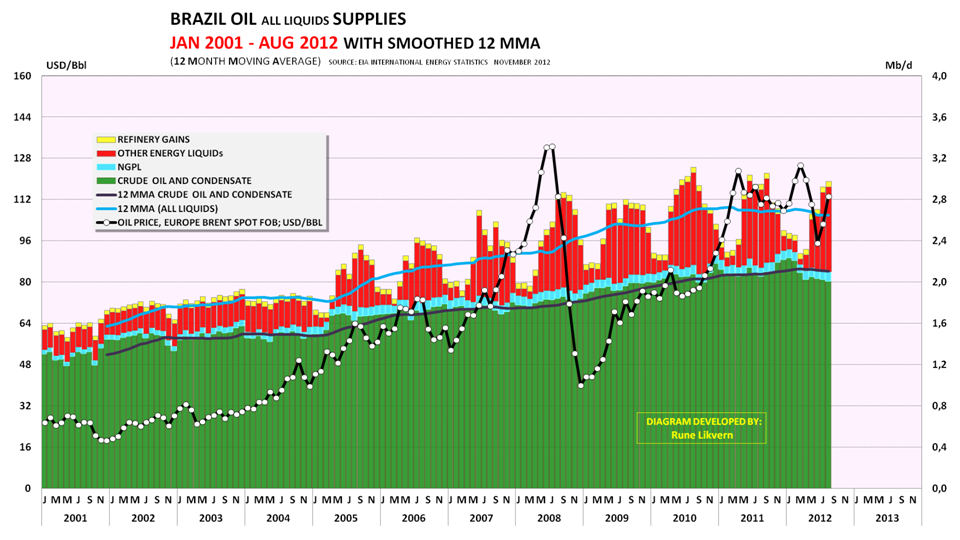Click the 4,0 value on the right axis
Screen dimensions: 960x540
pos(939,77)
